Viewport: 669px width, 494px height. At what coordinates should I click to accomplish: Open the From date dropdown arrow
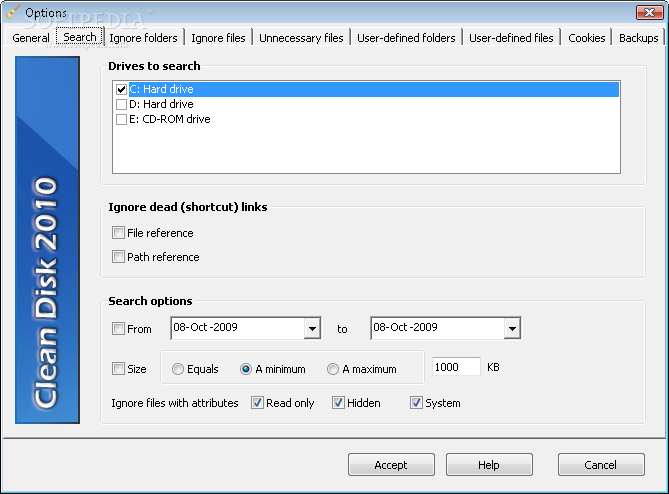pos(312,328)
